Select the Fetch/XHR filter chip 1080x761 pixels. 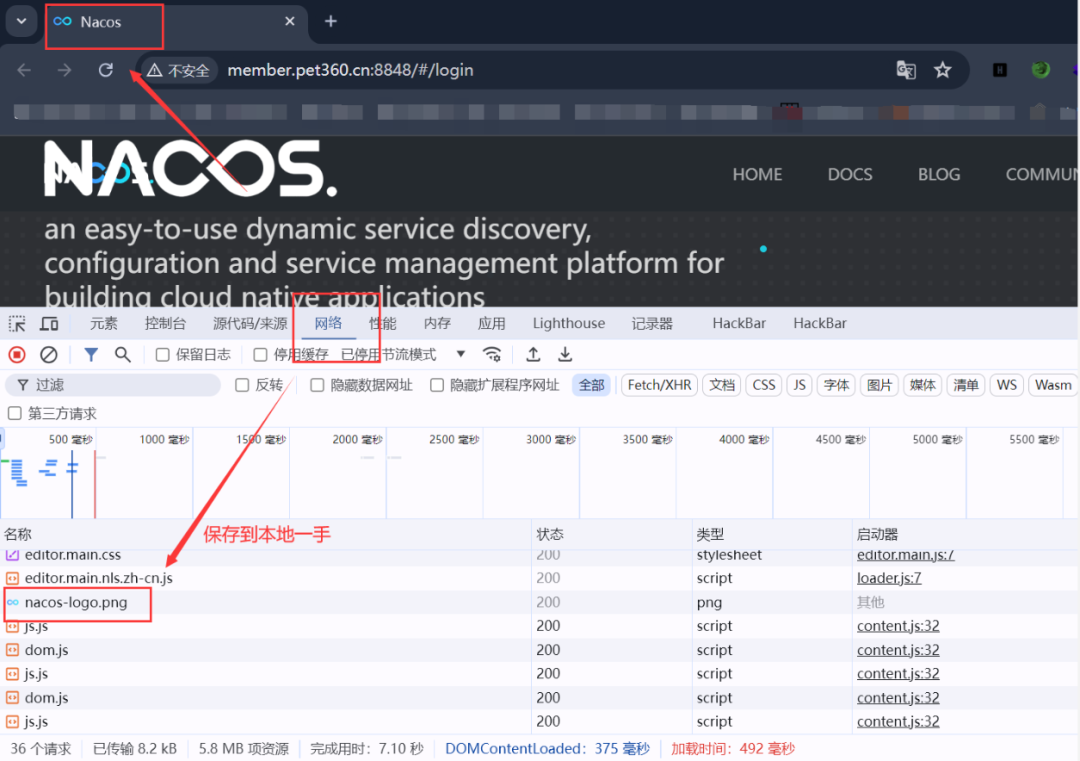click(659, 385)
